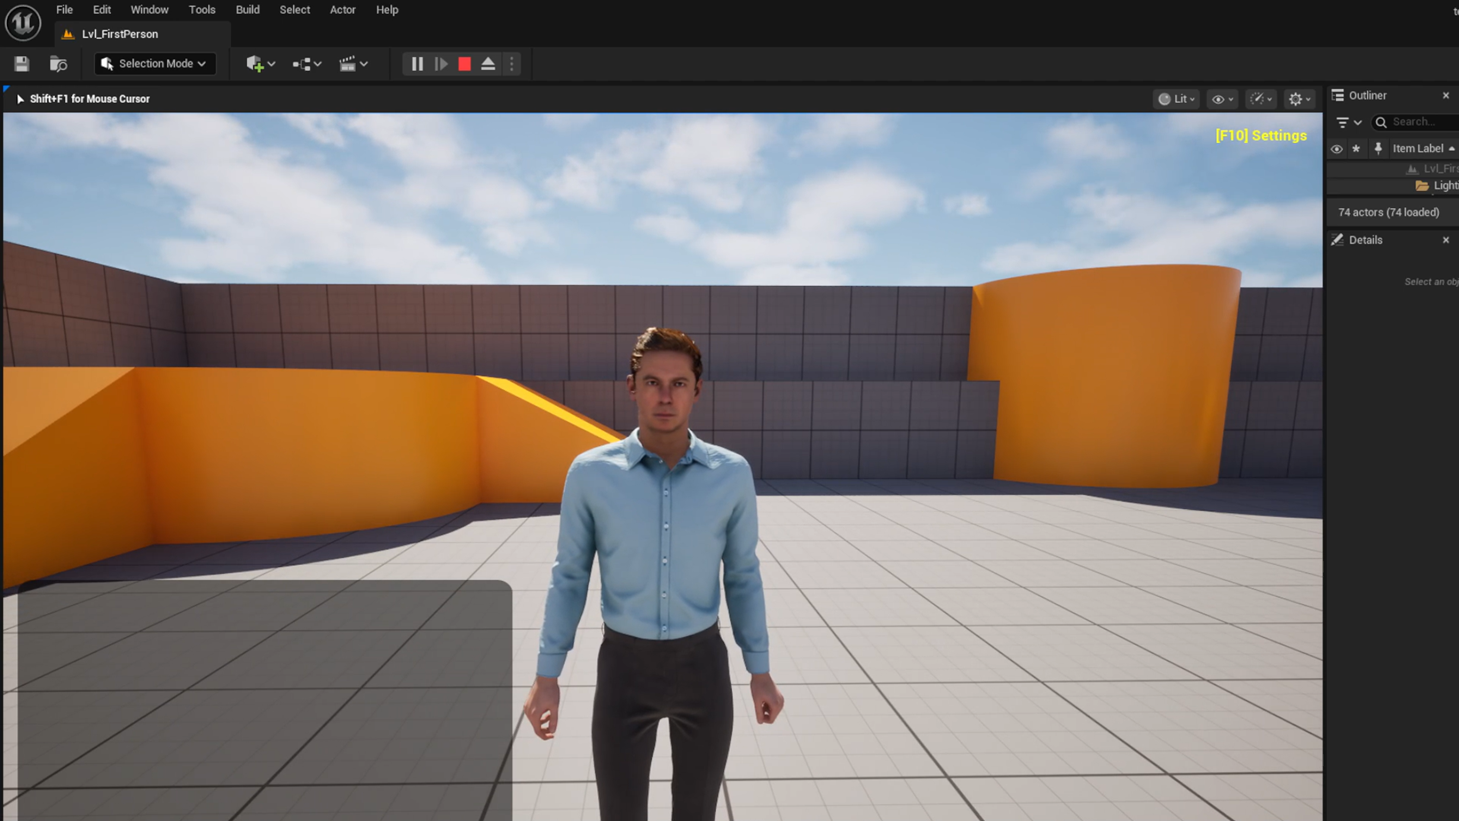Open the Selection Mode dropdown
1459x821 pixels.
155,64
